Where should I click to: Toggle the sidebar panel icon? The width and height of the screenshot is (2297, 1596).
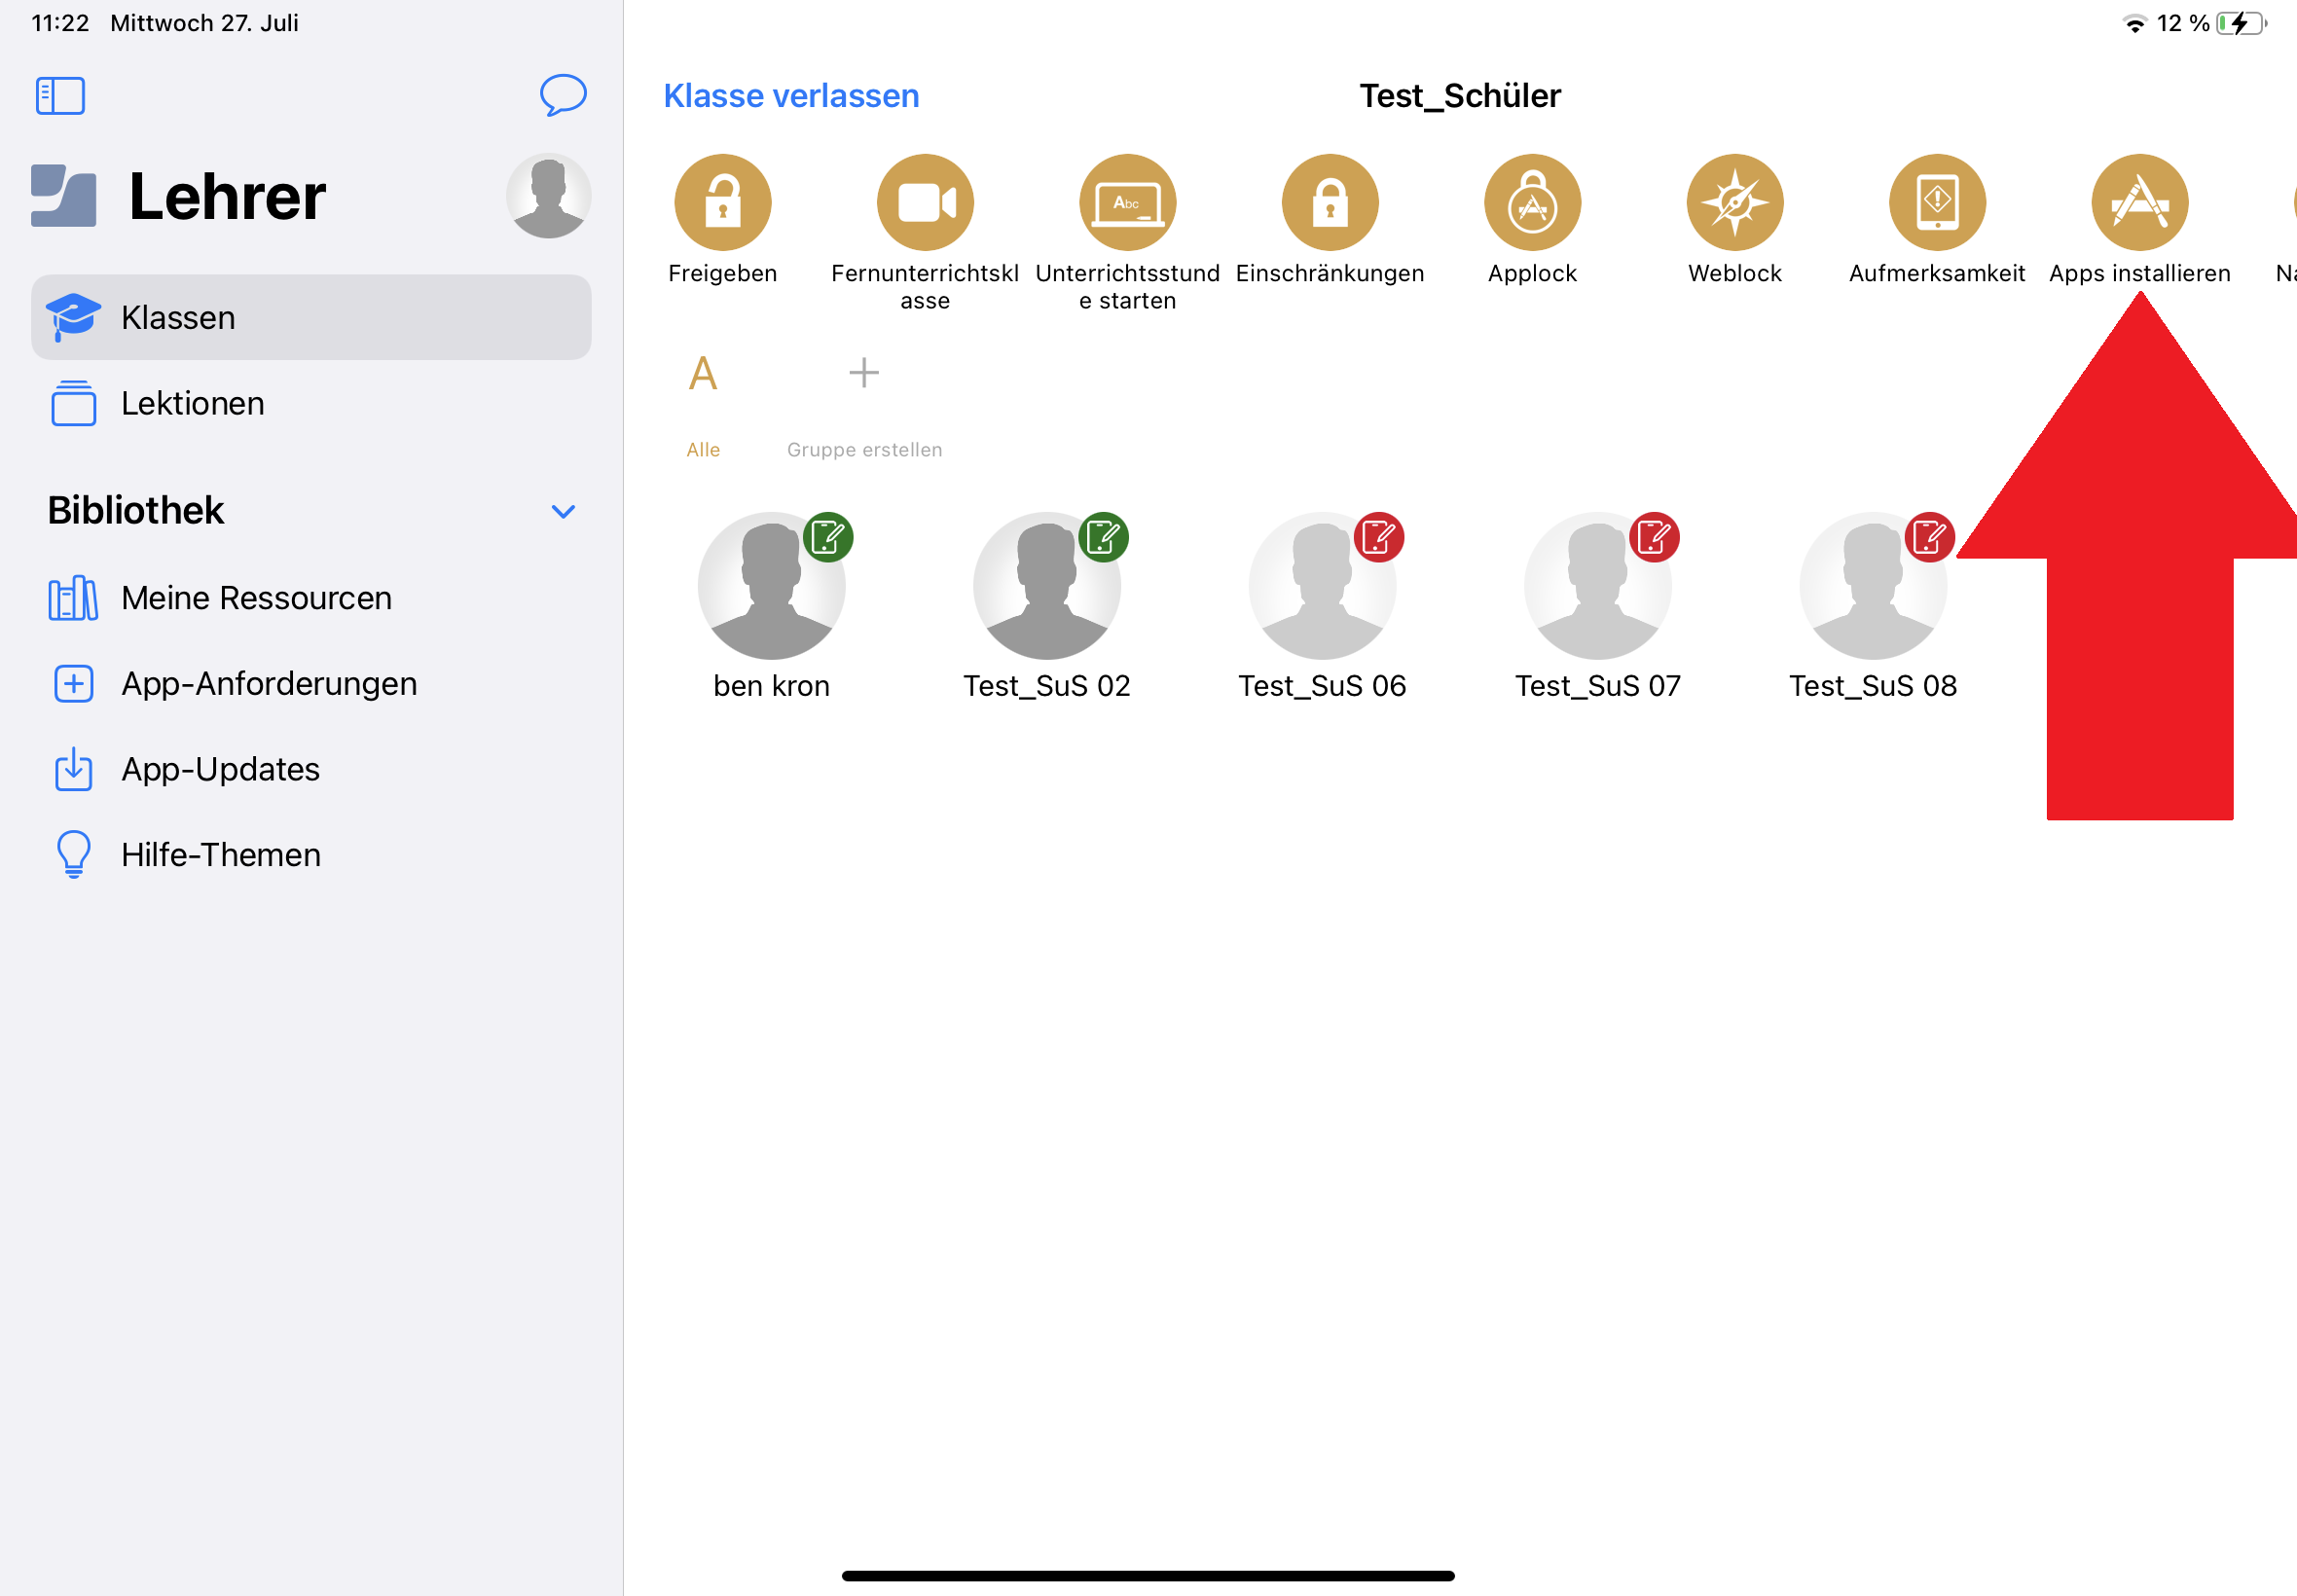60,96
